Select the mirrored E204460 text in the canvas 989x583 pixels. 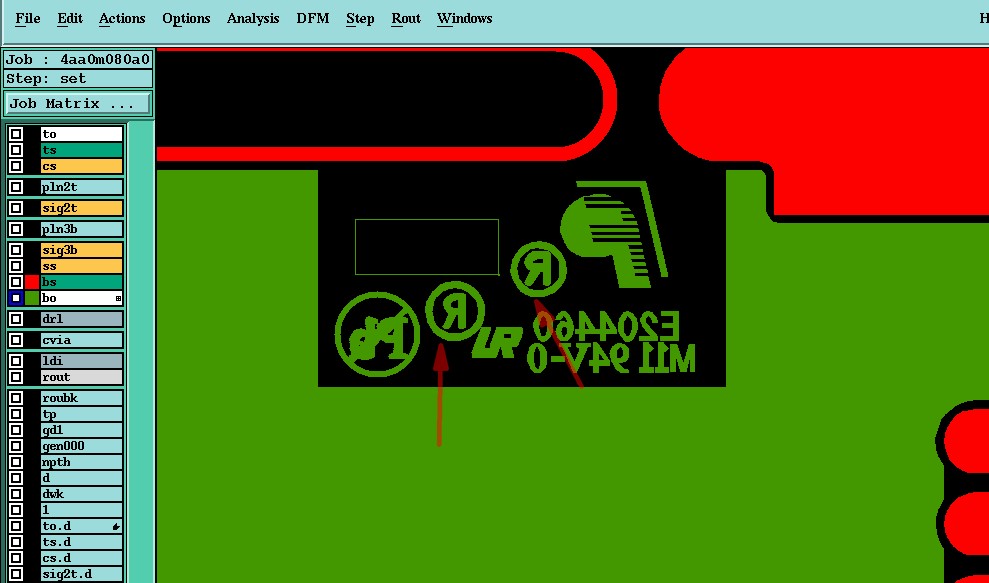coord(606,327)
